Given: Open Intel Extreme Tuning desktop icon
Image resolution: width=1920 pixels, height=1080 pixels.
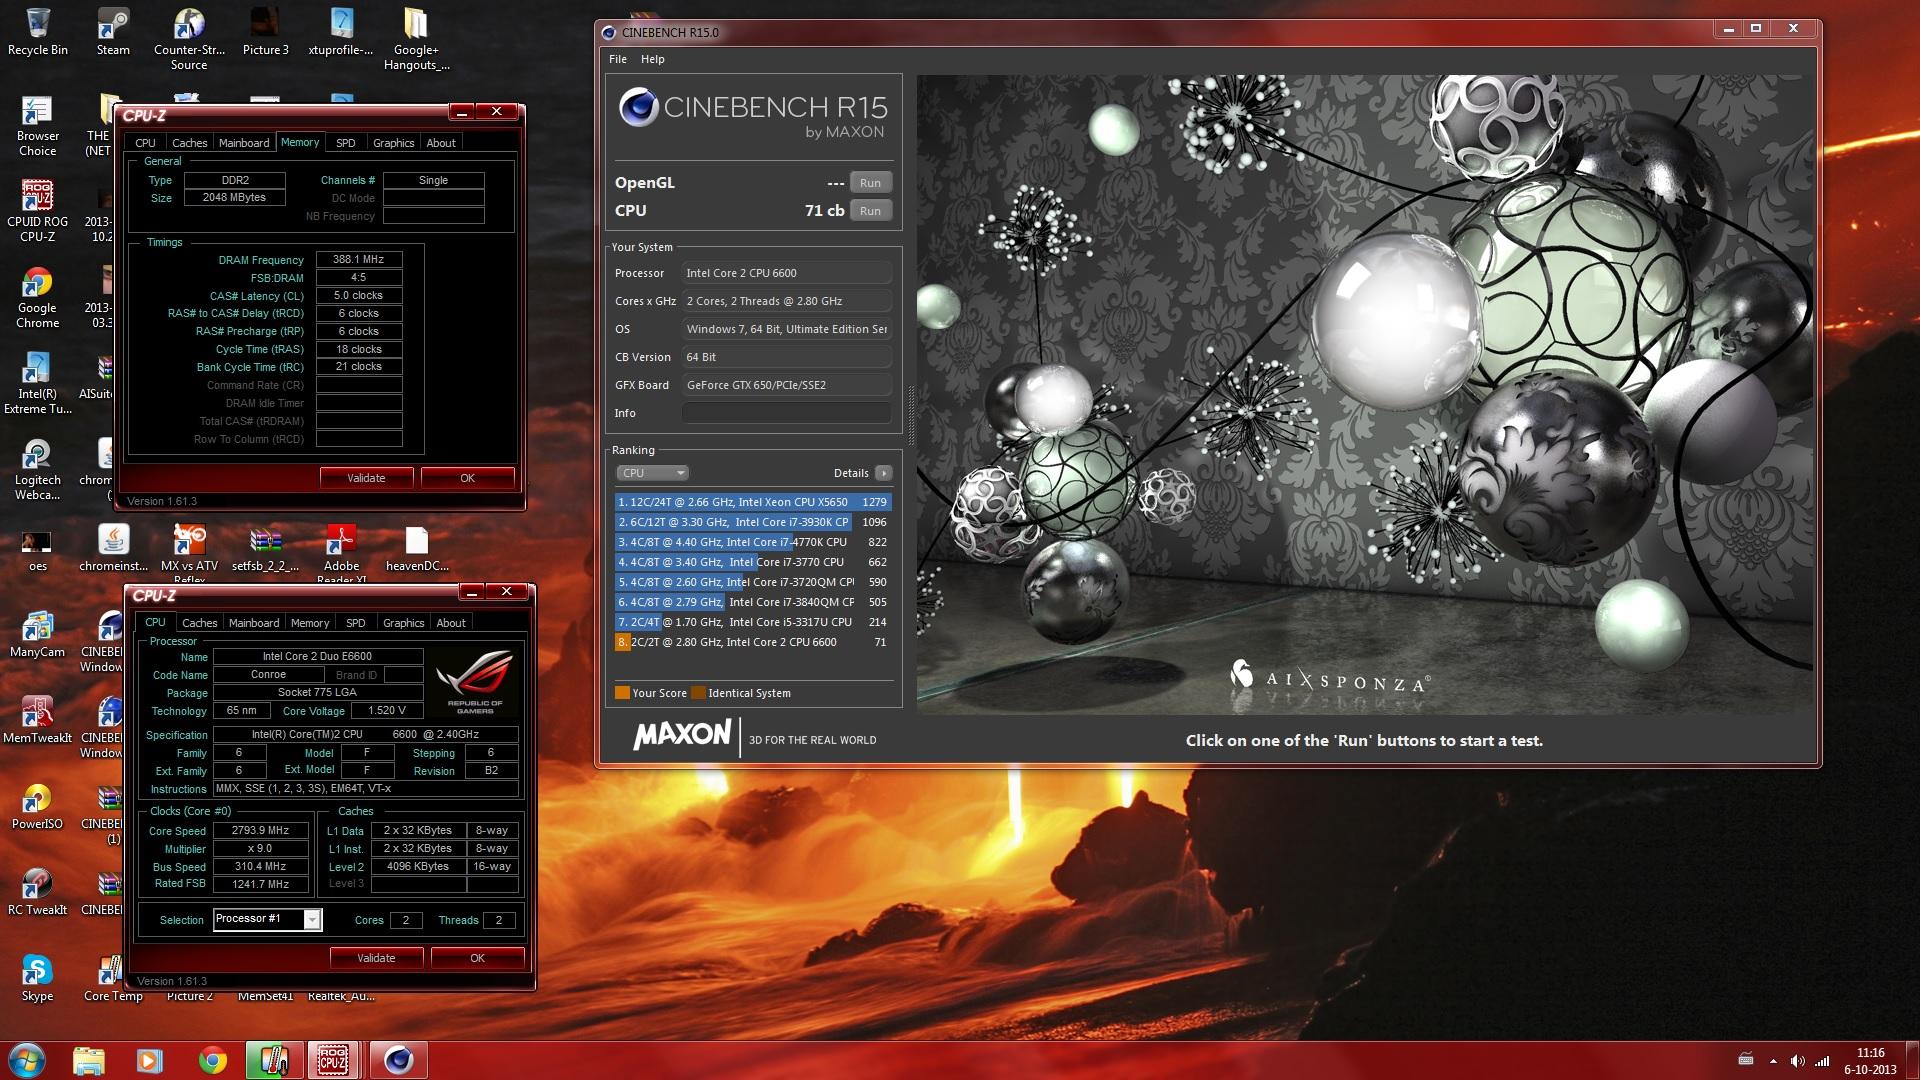Looking at the screenshot, I should click(x=37, y=383).
